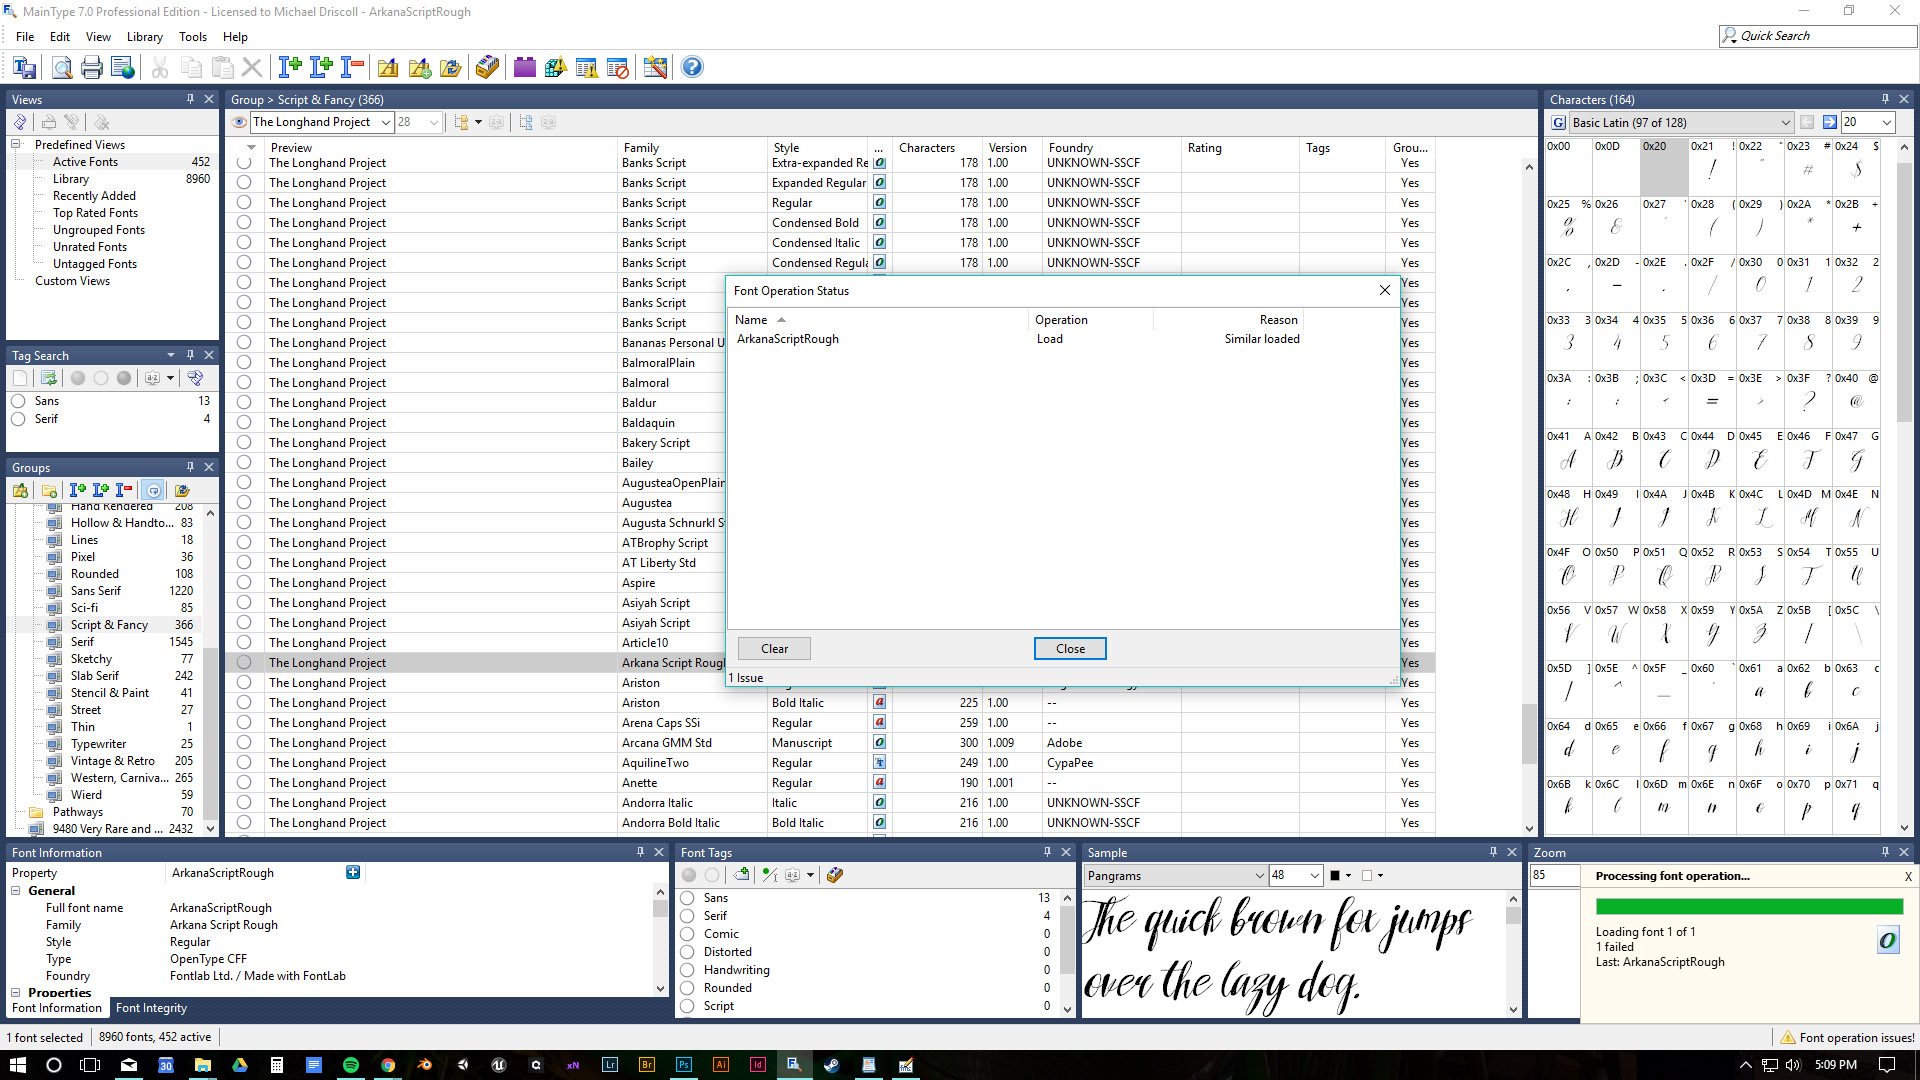This screenshot has width=1920, height=1080.
Task: Dismiss the Processing font operation popup
Action: pos(1908,877)
